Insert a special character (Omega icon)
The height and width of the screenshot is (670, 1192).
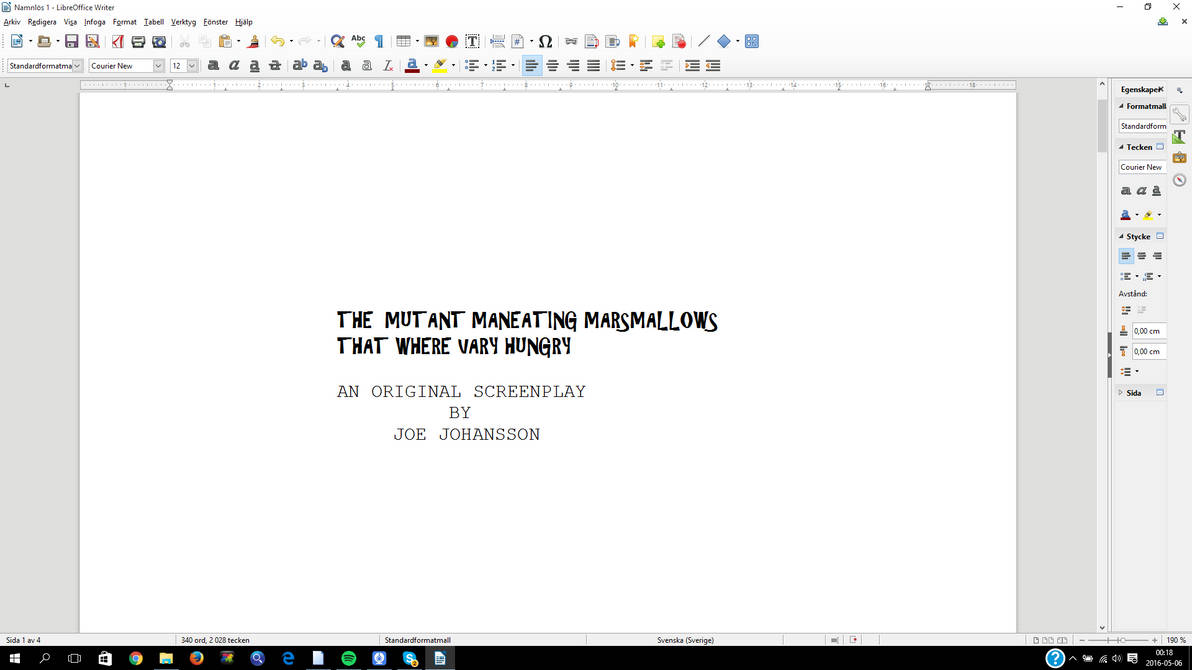tap(545, 41)
